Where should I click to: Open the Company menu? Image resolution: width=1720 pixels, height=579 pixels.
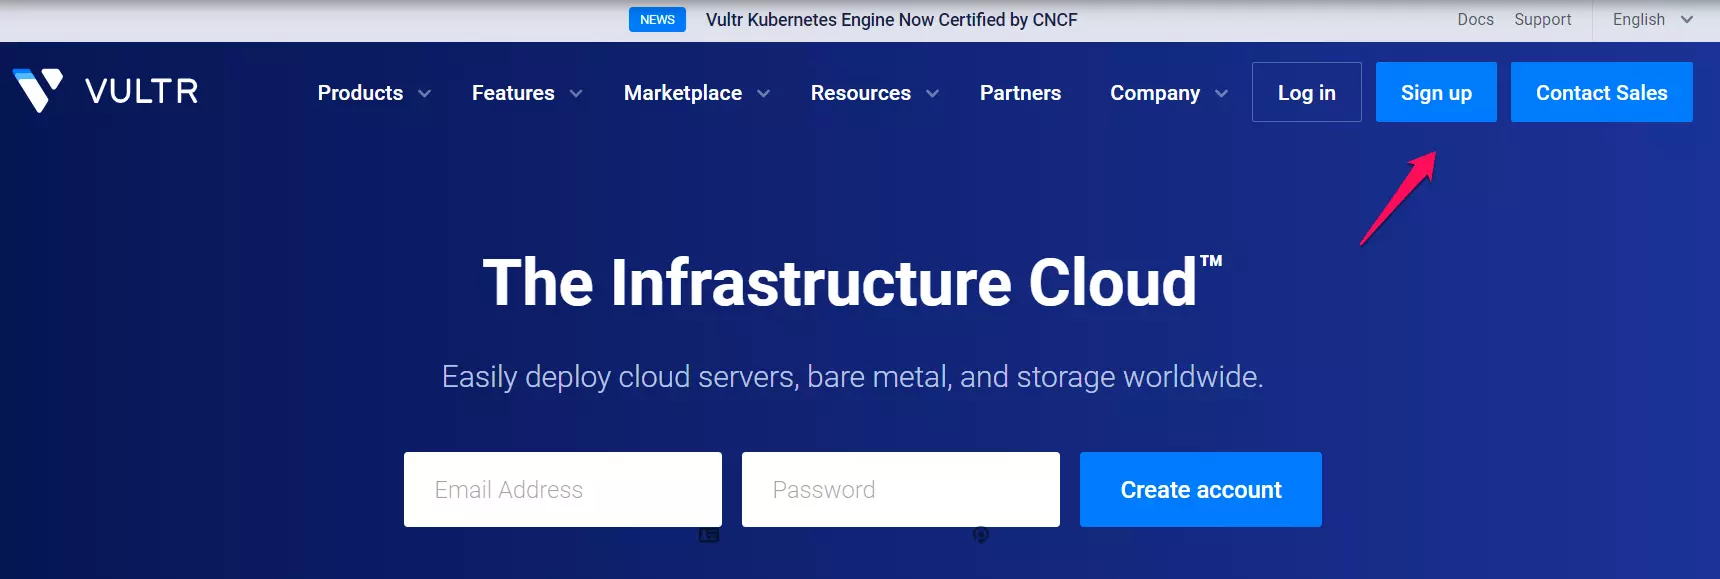click(1155, 93)
